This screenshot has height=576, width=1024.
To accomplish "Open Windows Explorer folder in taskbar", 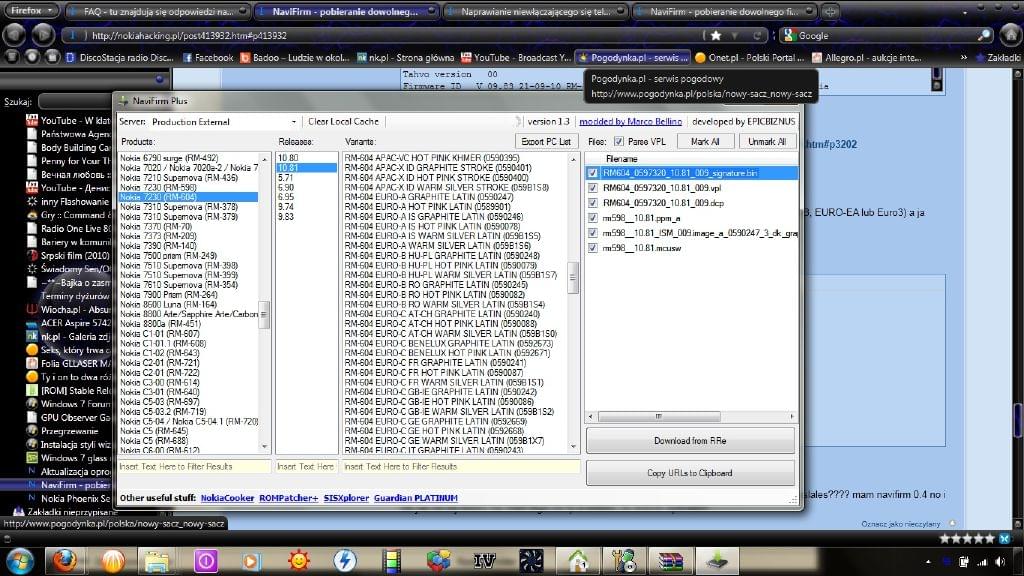I will point(157,561).
